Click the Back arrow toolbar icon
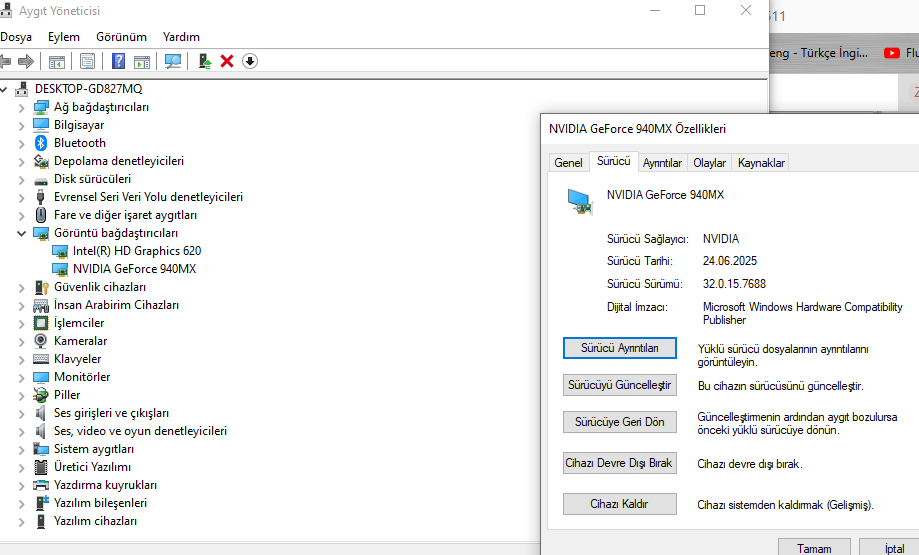 (5, 61)
